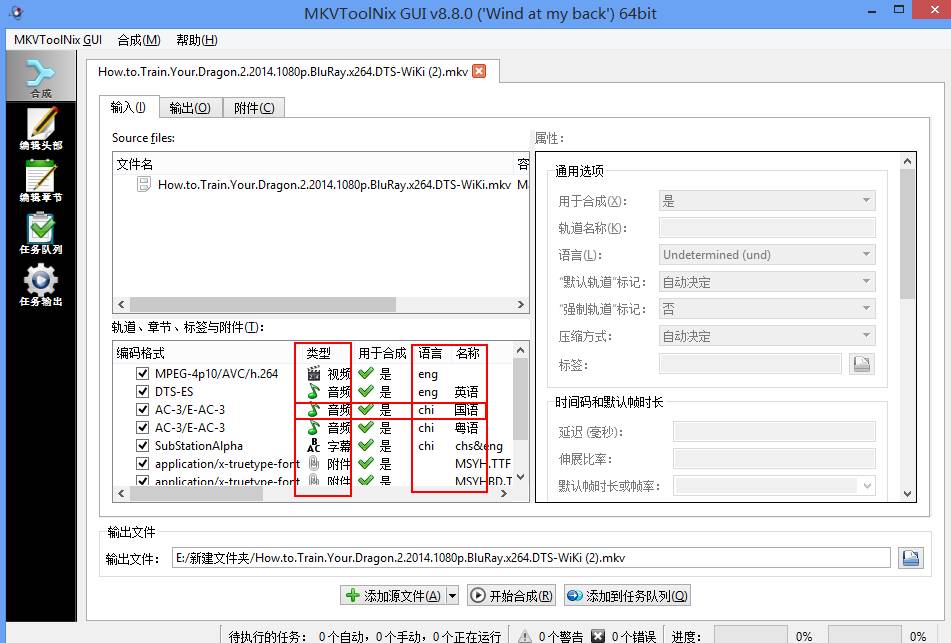This screenshot has height=643, width=951.
Task: Open the 合成 merge tool in sidebar
Action: [x=41, y=76]
